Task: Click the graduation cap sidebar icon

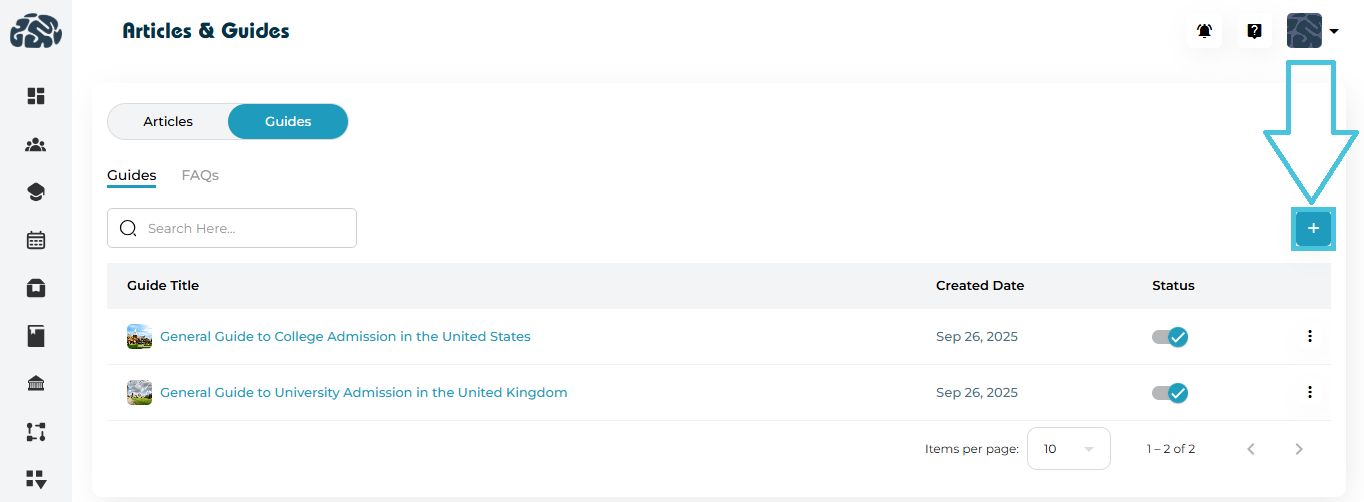Action: coord(36,192)
